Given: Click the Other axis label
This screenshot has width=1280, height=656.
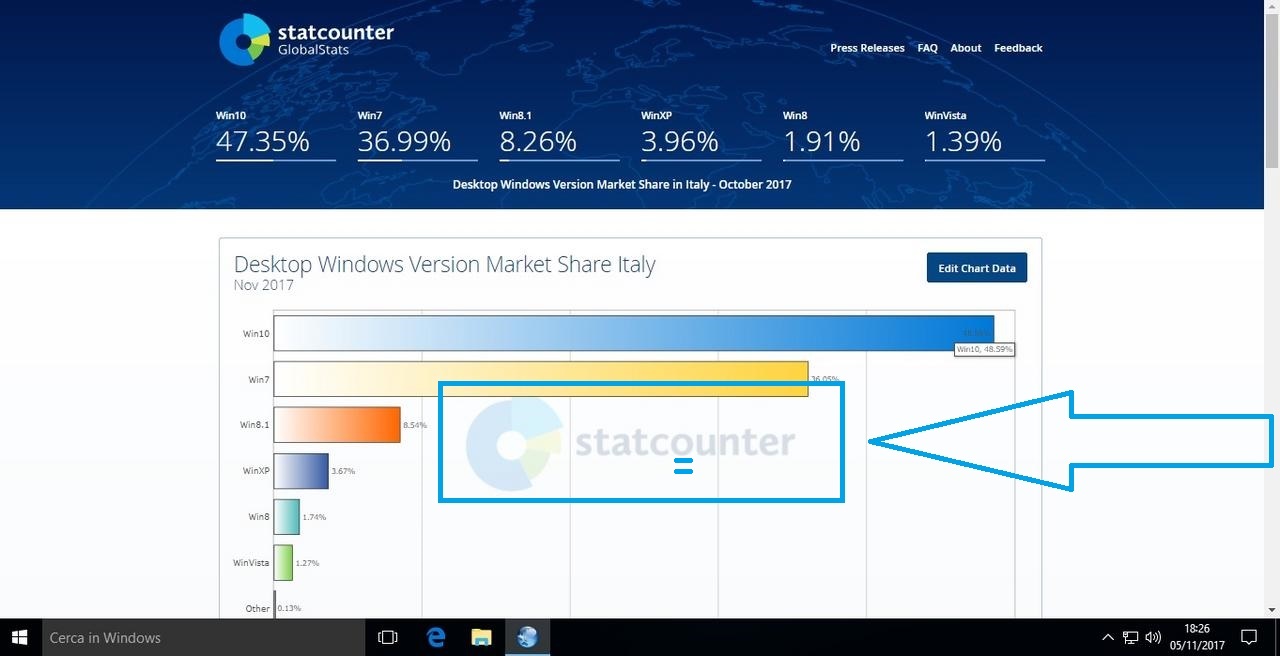Looking at the screenshot, I should coord(258,609).
